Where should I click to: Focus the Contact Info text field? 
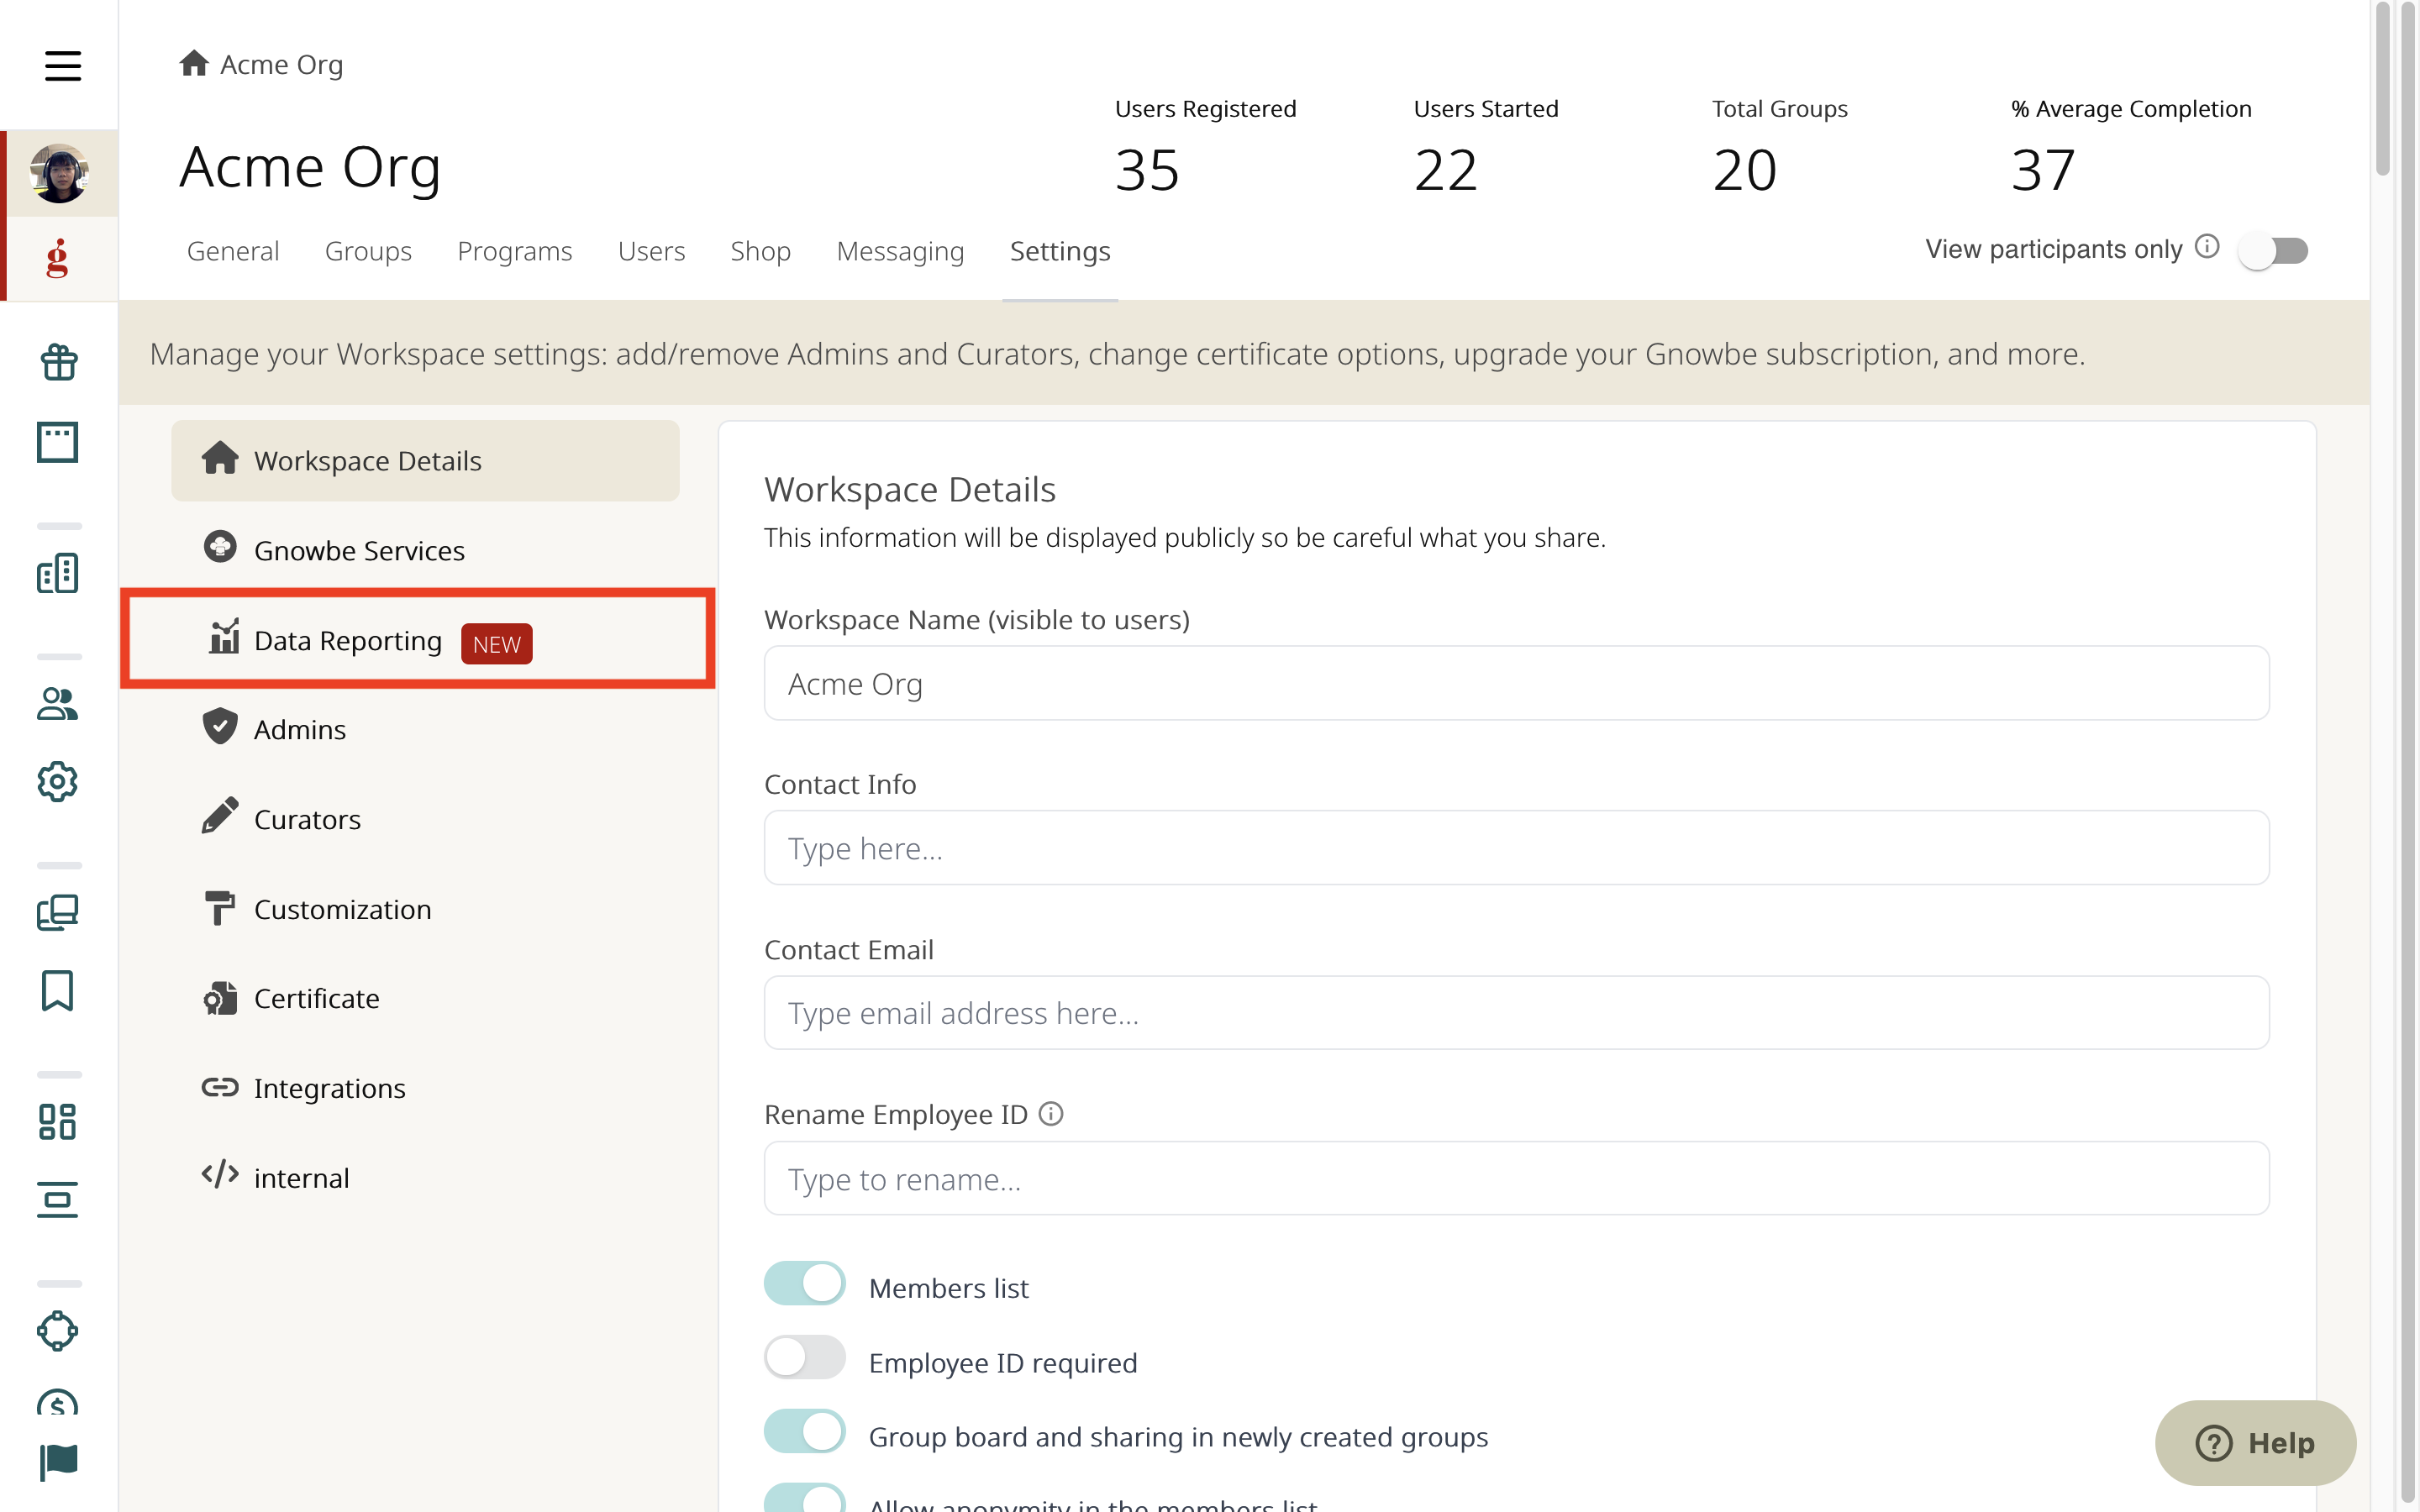tap(1516, 848)
